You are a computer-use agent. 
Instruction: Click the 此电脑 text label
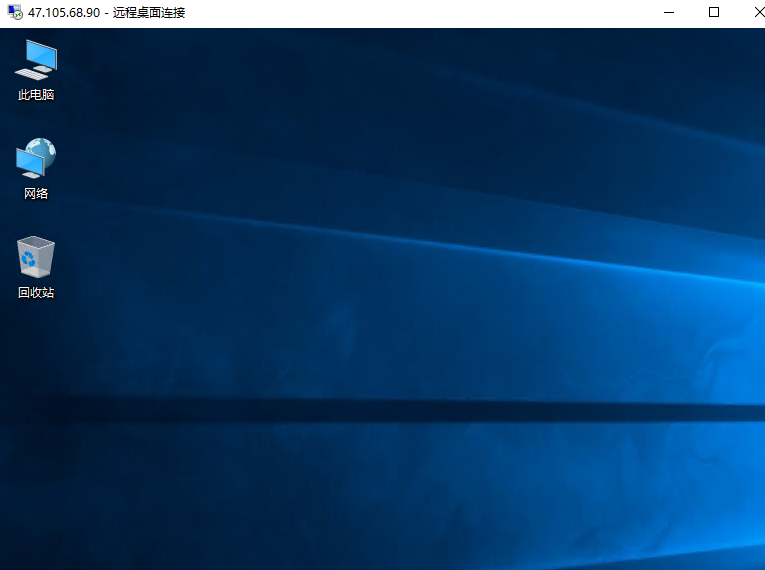tap(35, 95)
